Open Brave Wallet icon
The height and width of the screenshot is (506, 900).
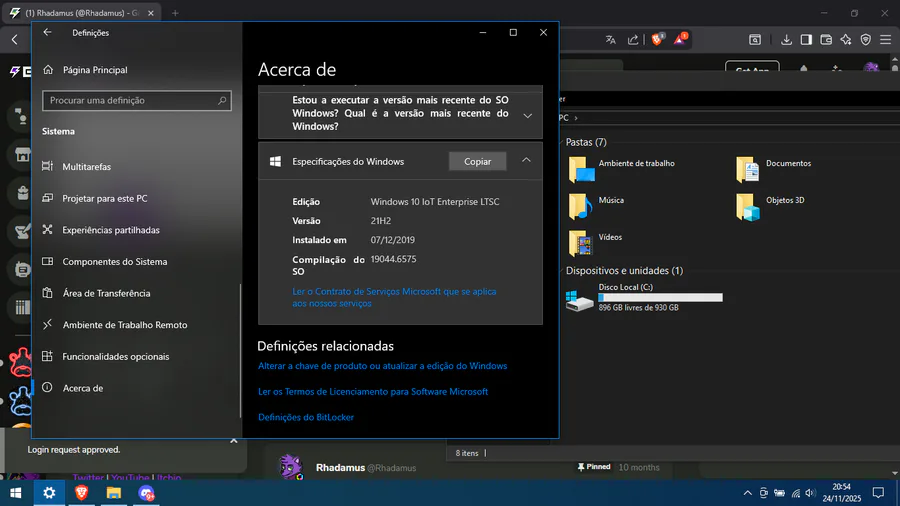tap(826, 40)
